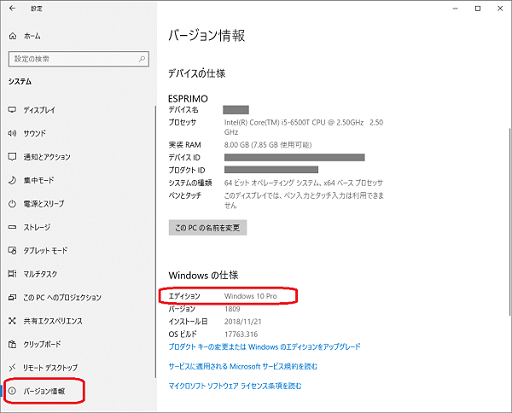Click the main page vertical scrollbar
512x413 pixels.
[509, 222]
